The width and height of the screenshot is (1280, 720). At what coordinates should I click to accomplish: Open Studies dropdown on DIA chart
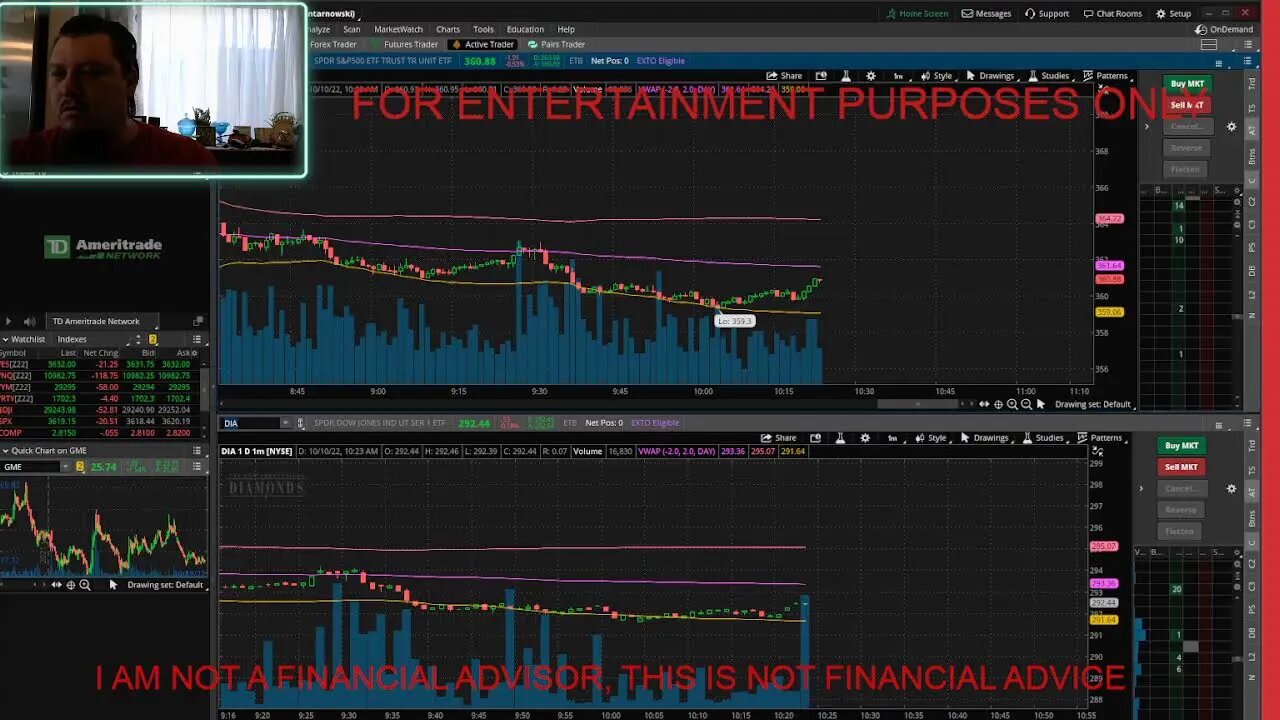click(1043, 438)
